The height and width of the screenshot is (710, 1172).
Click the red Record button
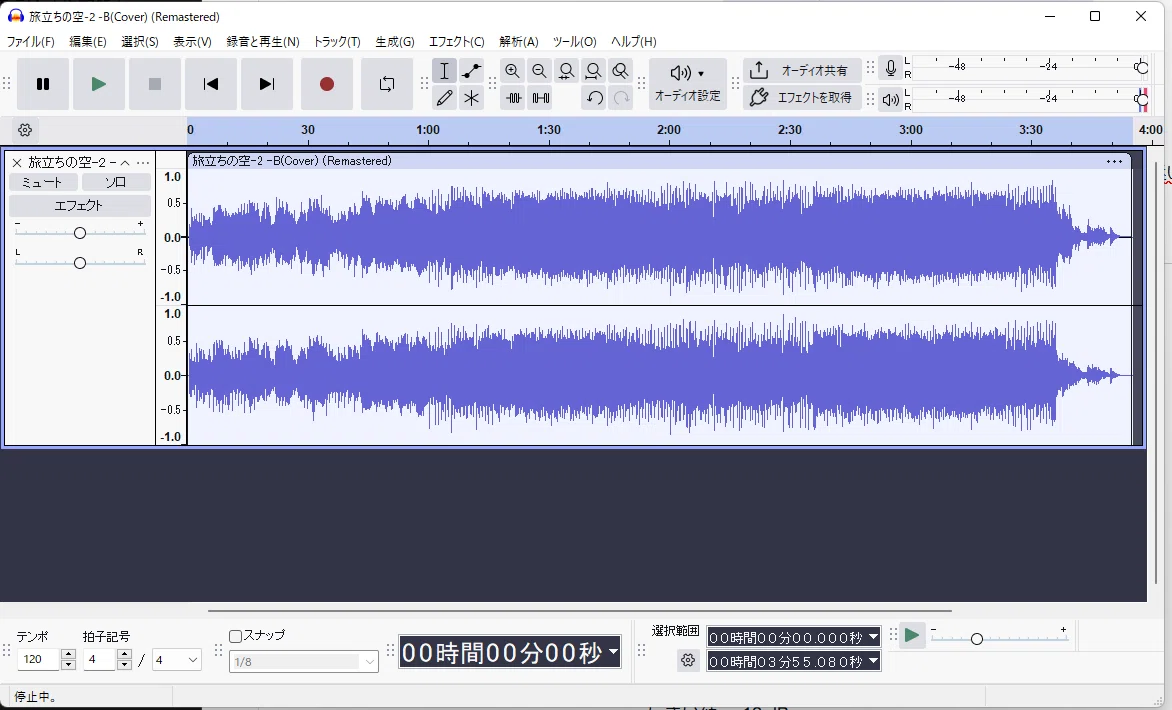pyautogui.click(x=327, y=84)
